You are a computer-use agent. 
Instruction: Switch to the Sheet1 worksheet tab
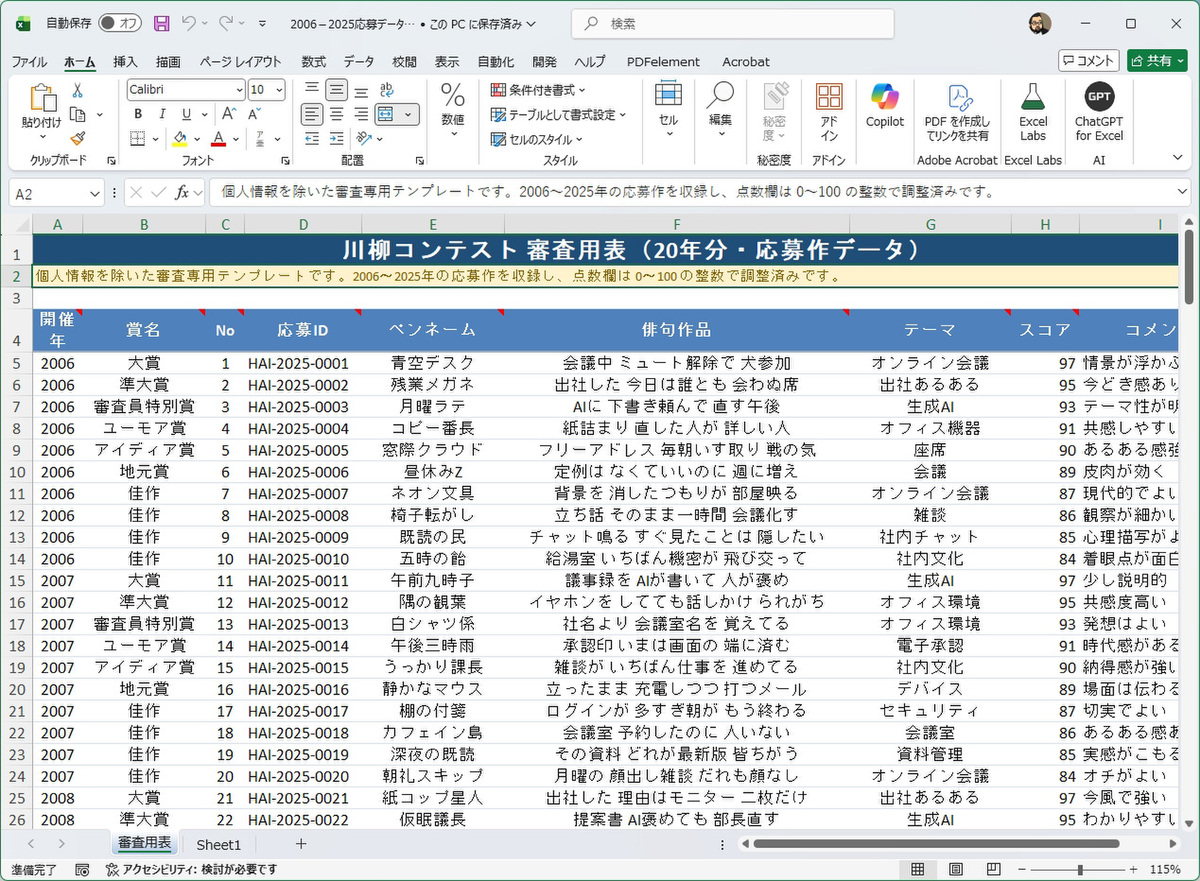(218, 845)
